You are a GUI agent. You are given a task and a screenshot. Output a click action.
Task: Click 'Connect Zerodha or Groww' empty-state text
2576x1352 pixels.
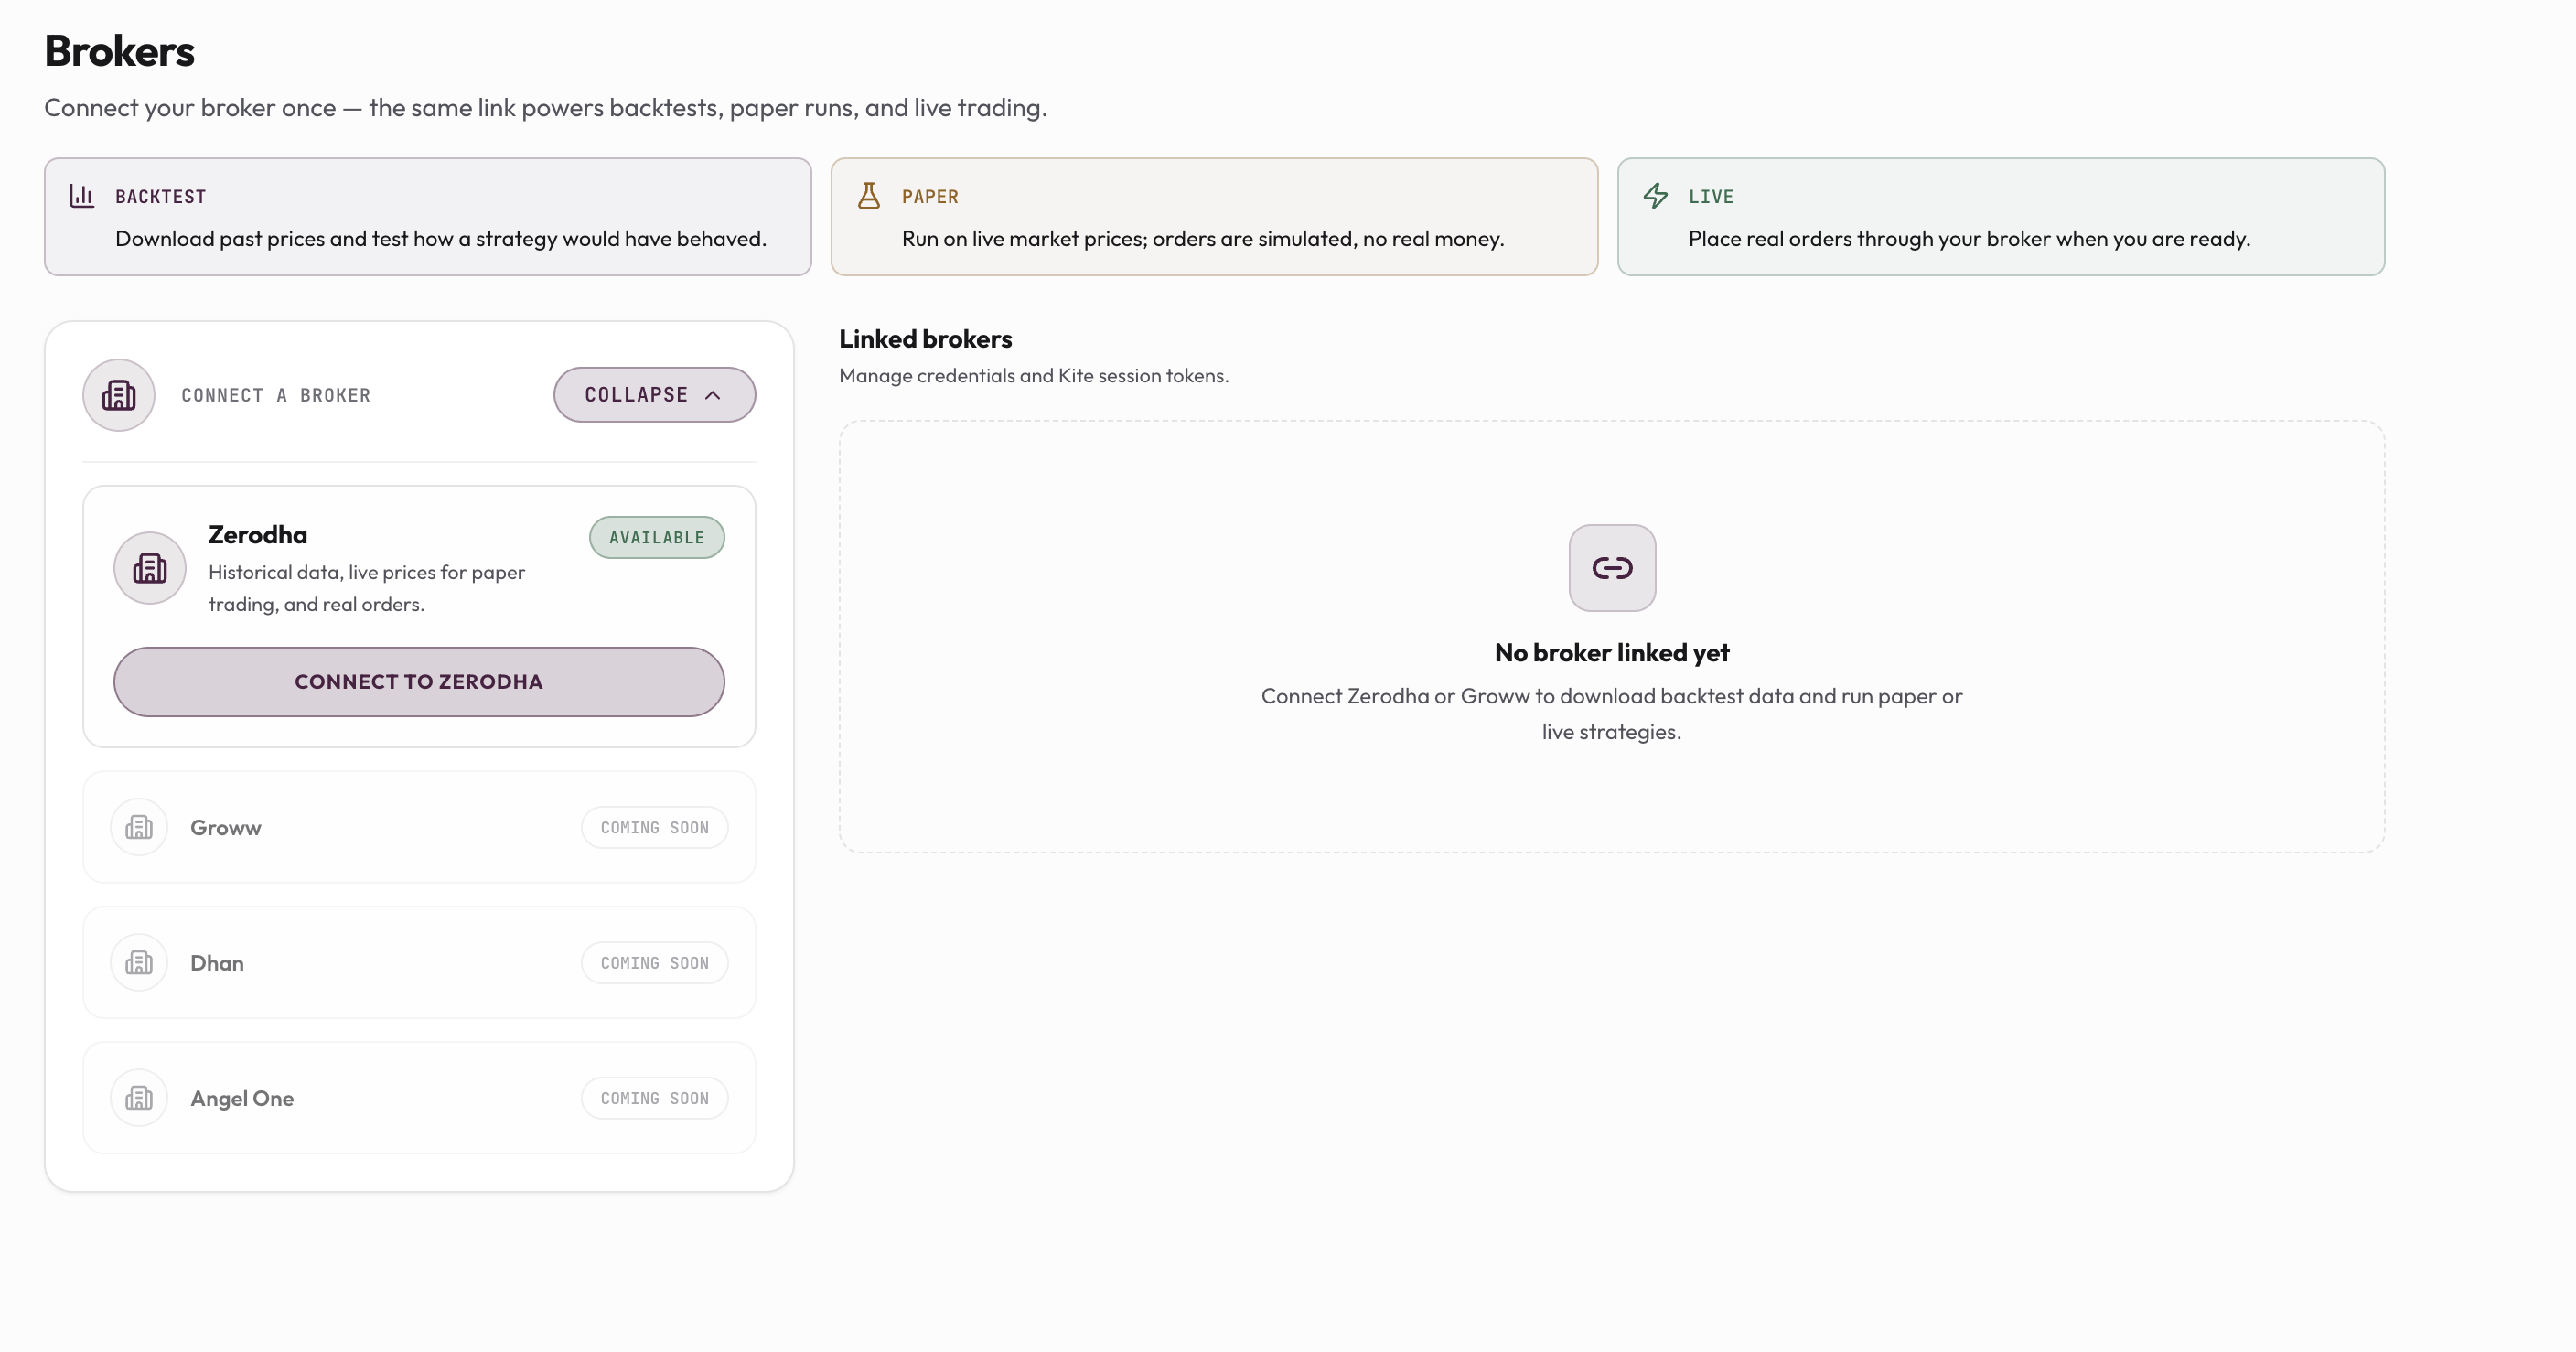point(1612,714)
